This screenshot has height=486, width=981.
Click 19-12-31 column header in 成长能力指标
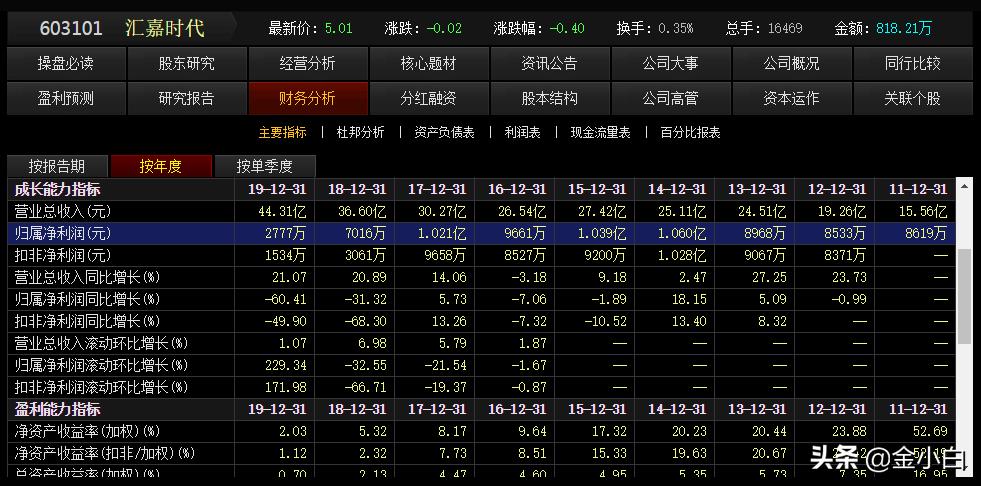[x=277, y=189]
